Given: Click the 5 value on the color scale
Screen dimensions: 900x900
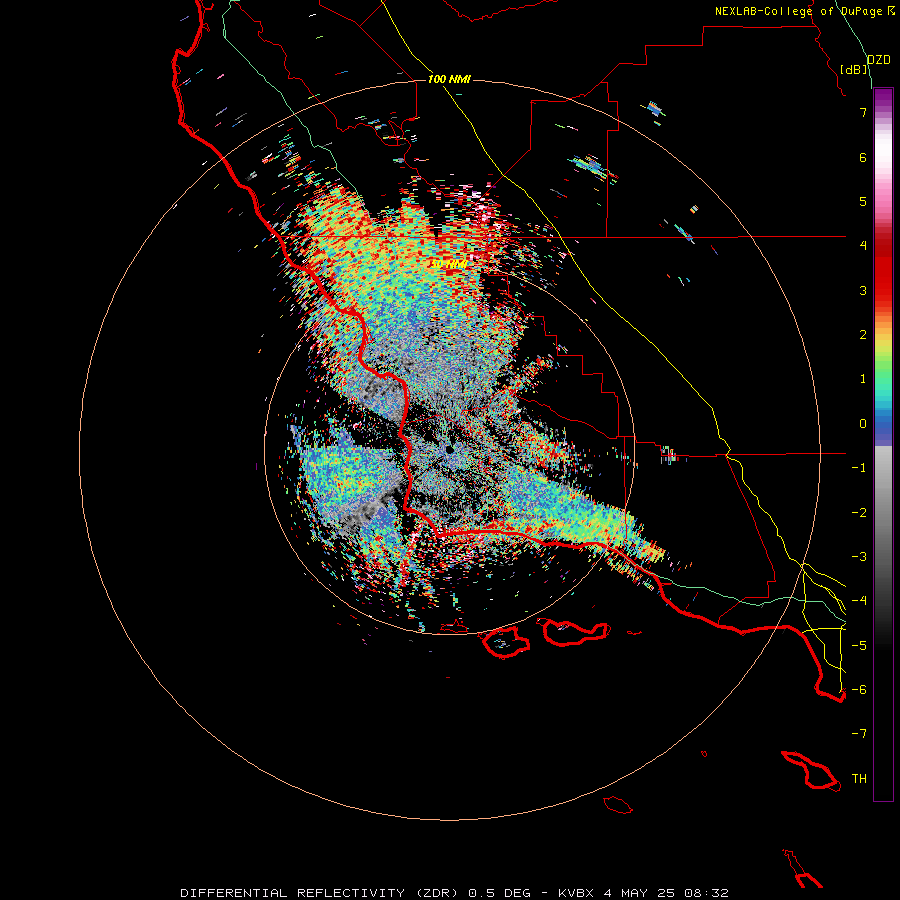Looking at the screenshot, I should (x=863, y=201).
